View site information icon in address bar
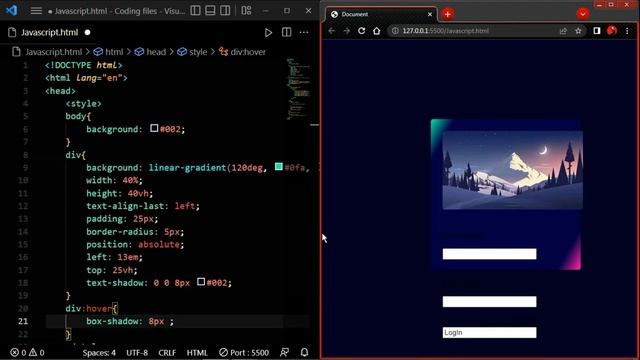Viewport: 640px width, 360px height. [395, 31]
